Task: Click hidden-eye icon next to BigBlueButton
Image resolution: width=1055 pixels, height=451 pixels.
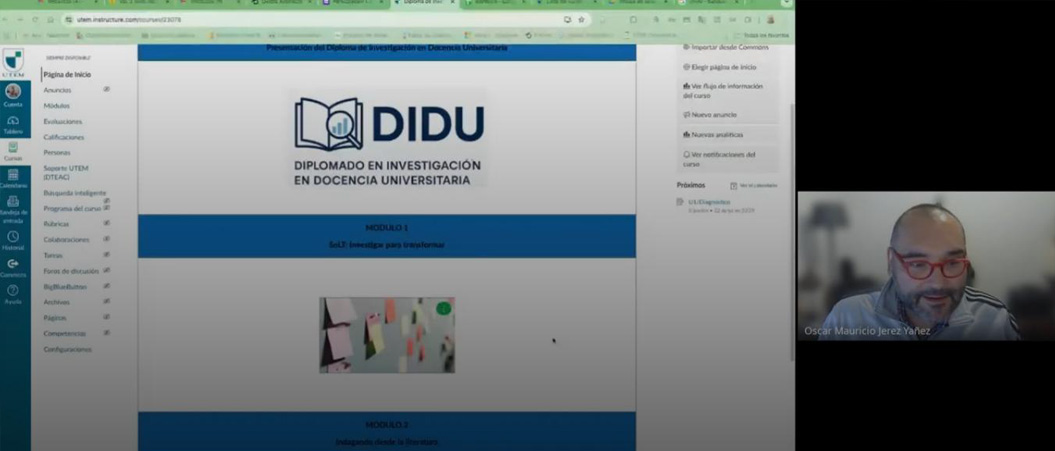Action: pos(106,285)
